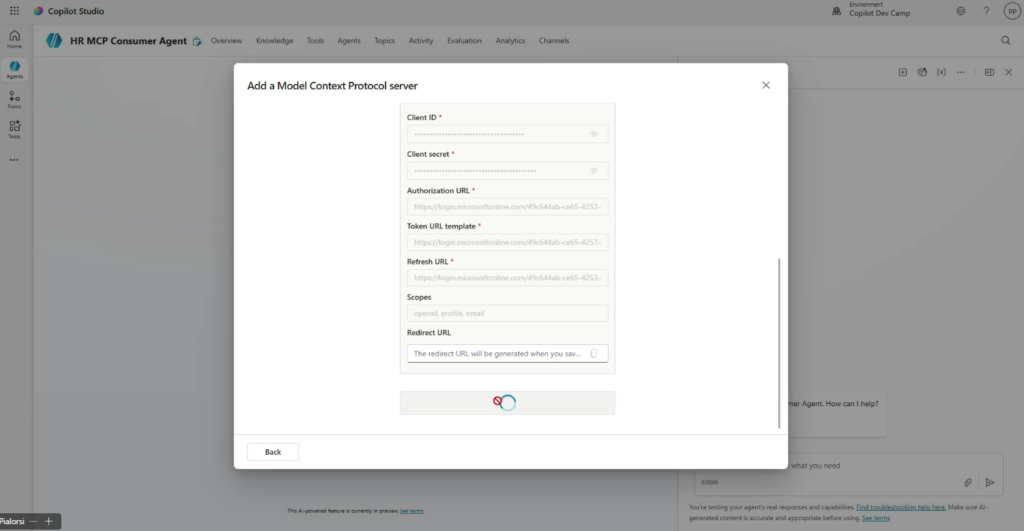The image size is (1024, 531).
Task: Open Find troubleshooting help here link
Action: click(x=901, y=507)
